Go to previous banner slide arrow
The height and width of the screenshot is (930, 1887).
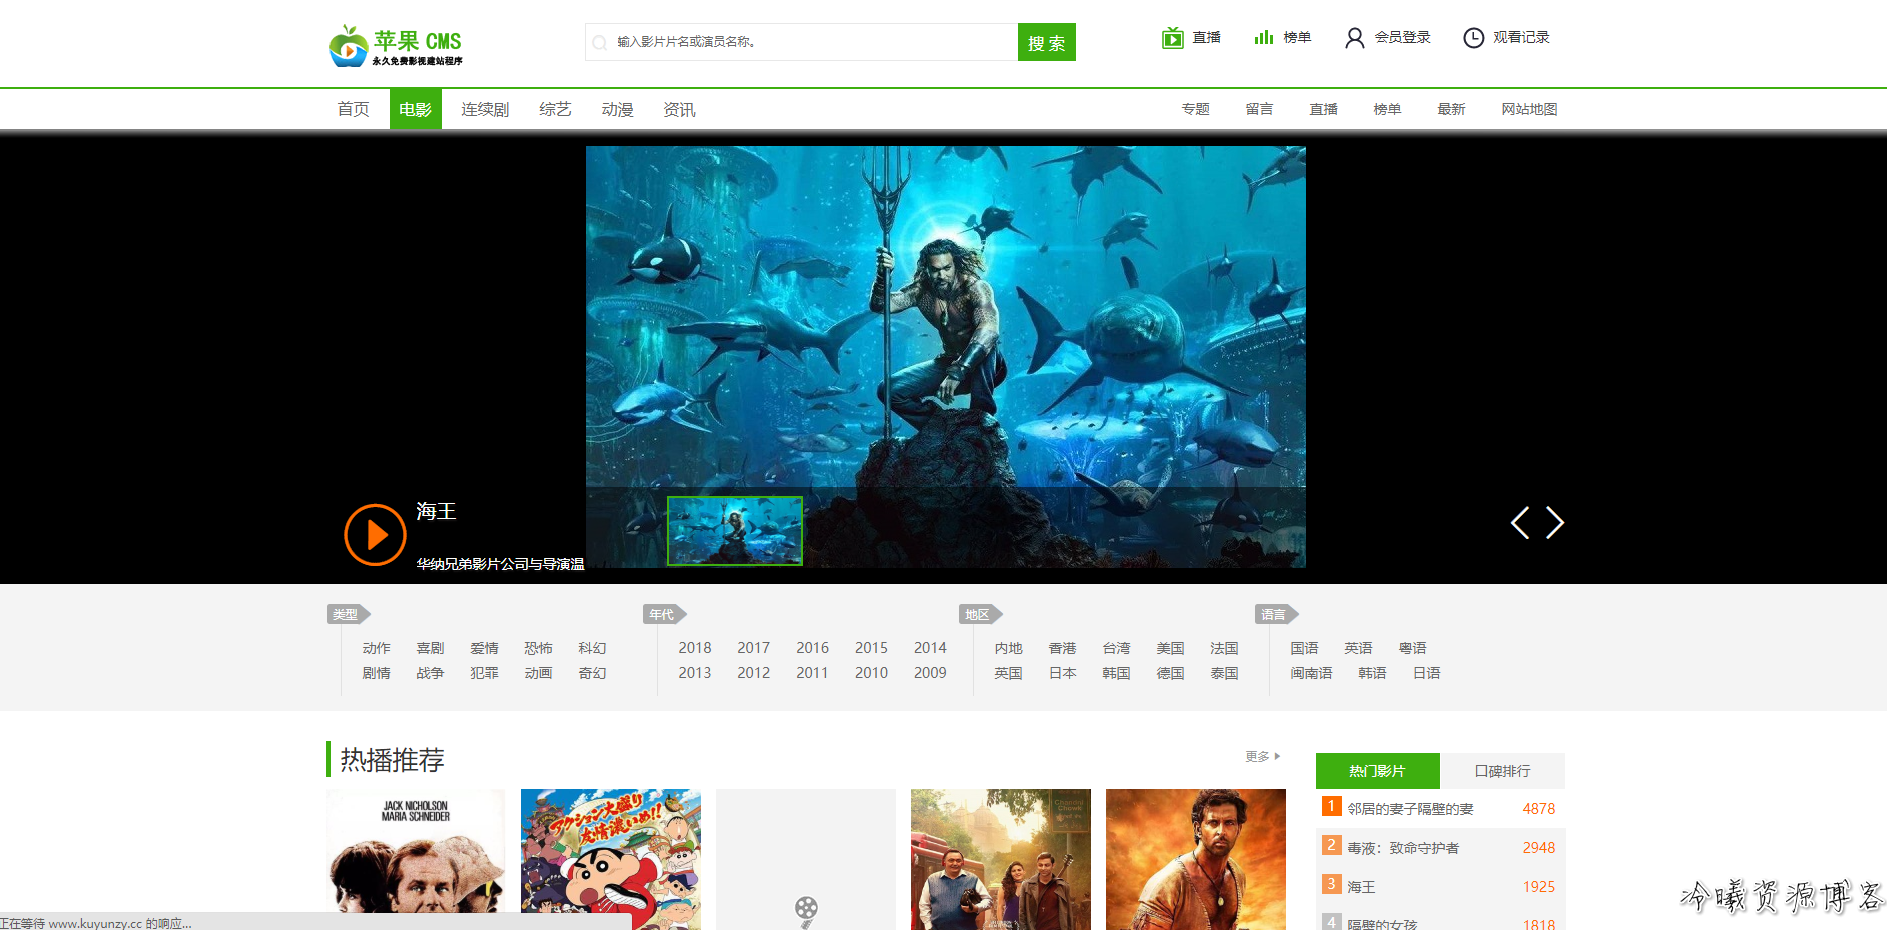pos(1520,522)
